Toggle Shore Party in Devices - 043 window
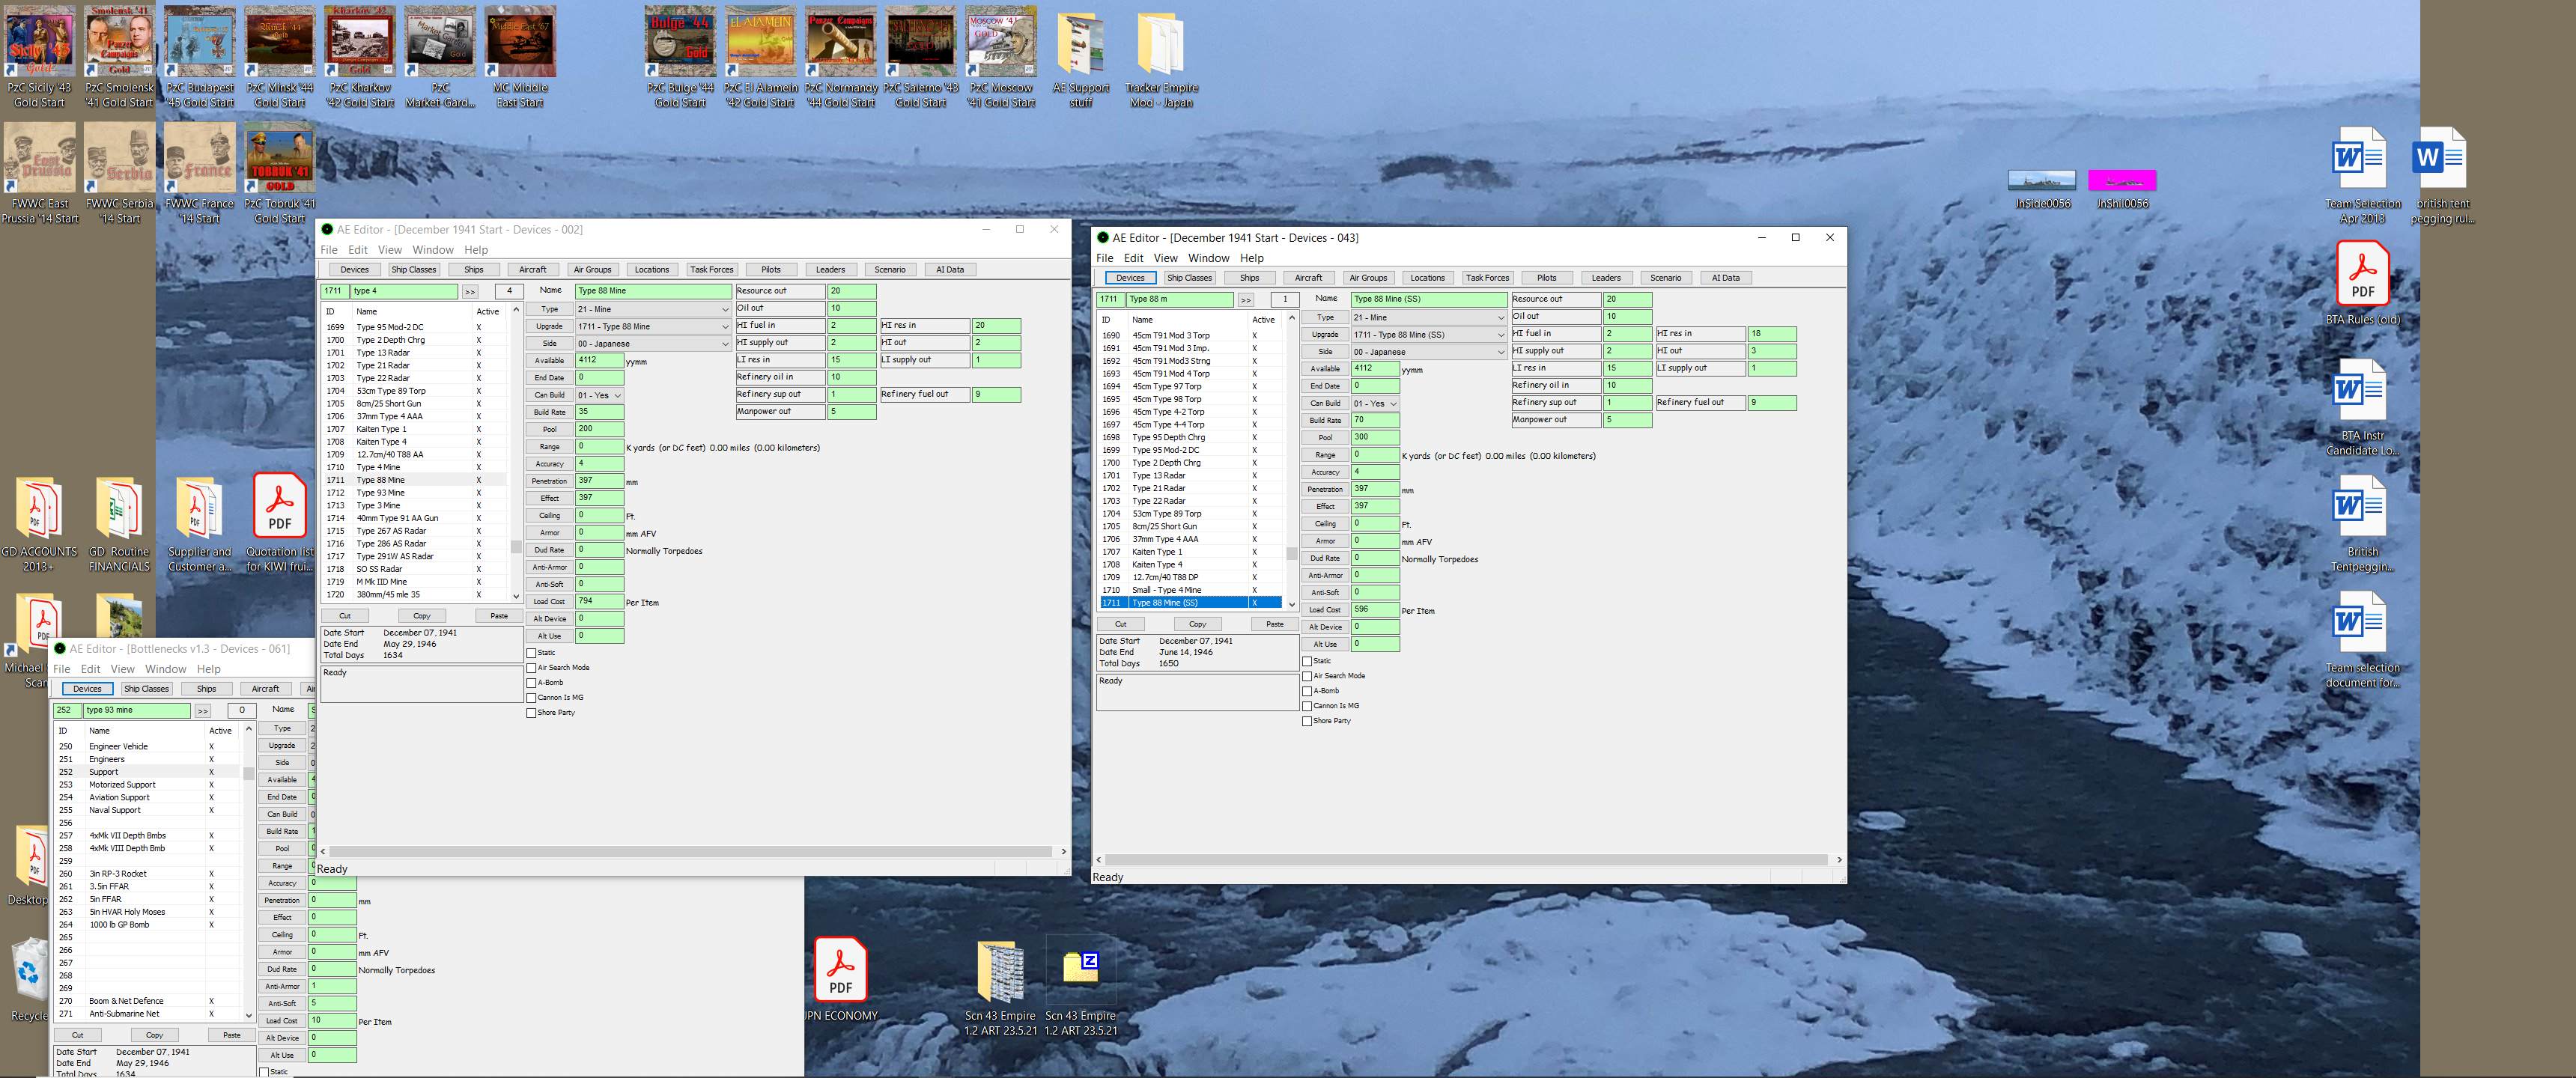 pos(1307,721)
